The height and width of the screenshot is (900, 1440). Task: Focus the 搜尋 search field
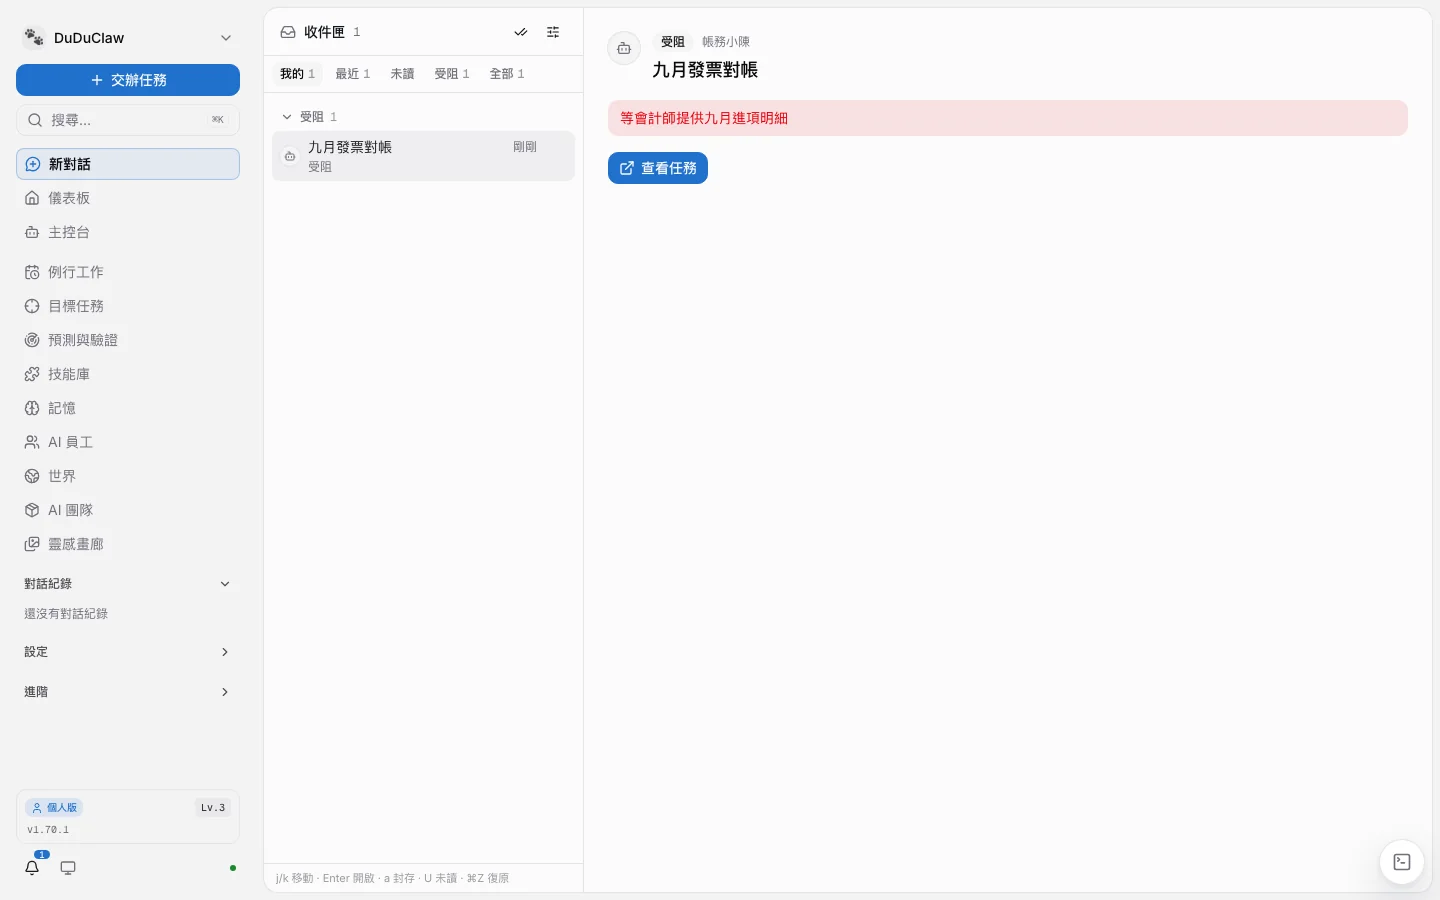128,120
